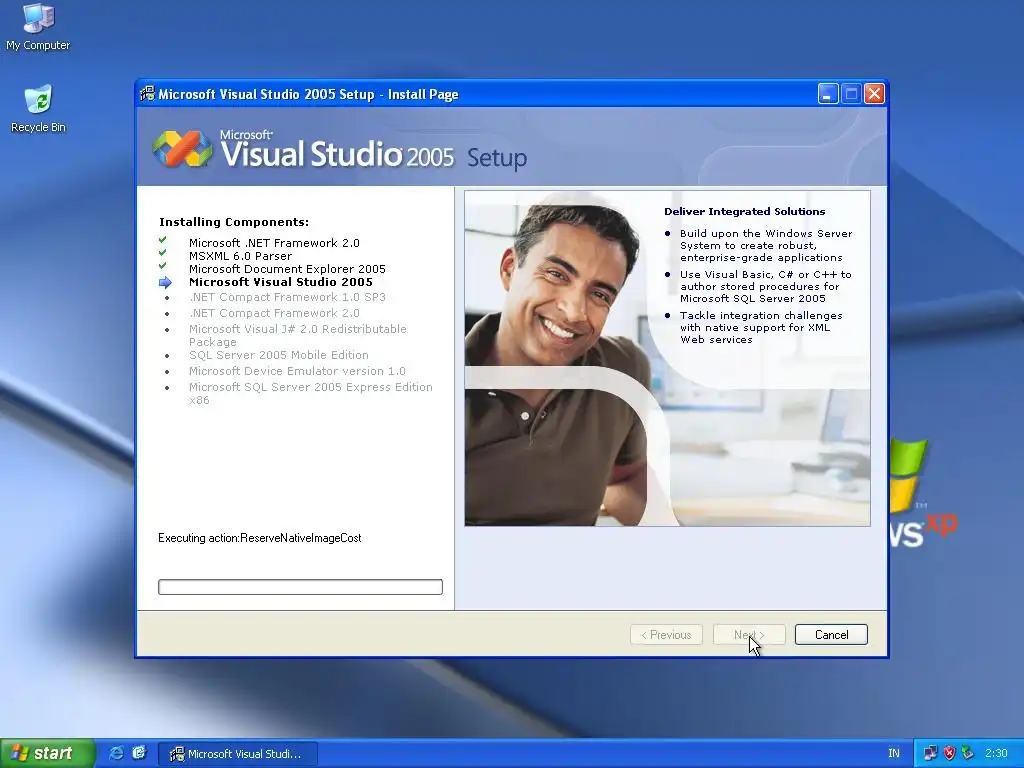Select Microsoft Visual J# 2.0 Redistributable Package
This screenshot has width=1024, height=768.
298,335
